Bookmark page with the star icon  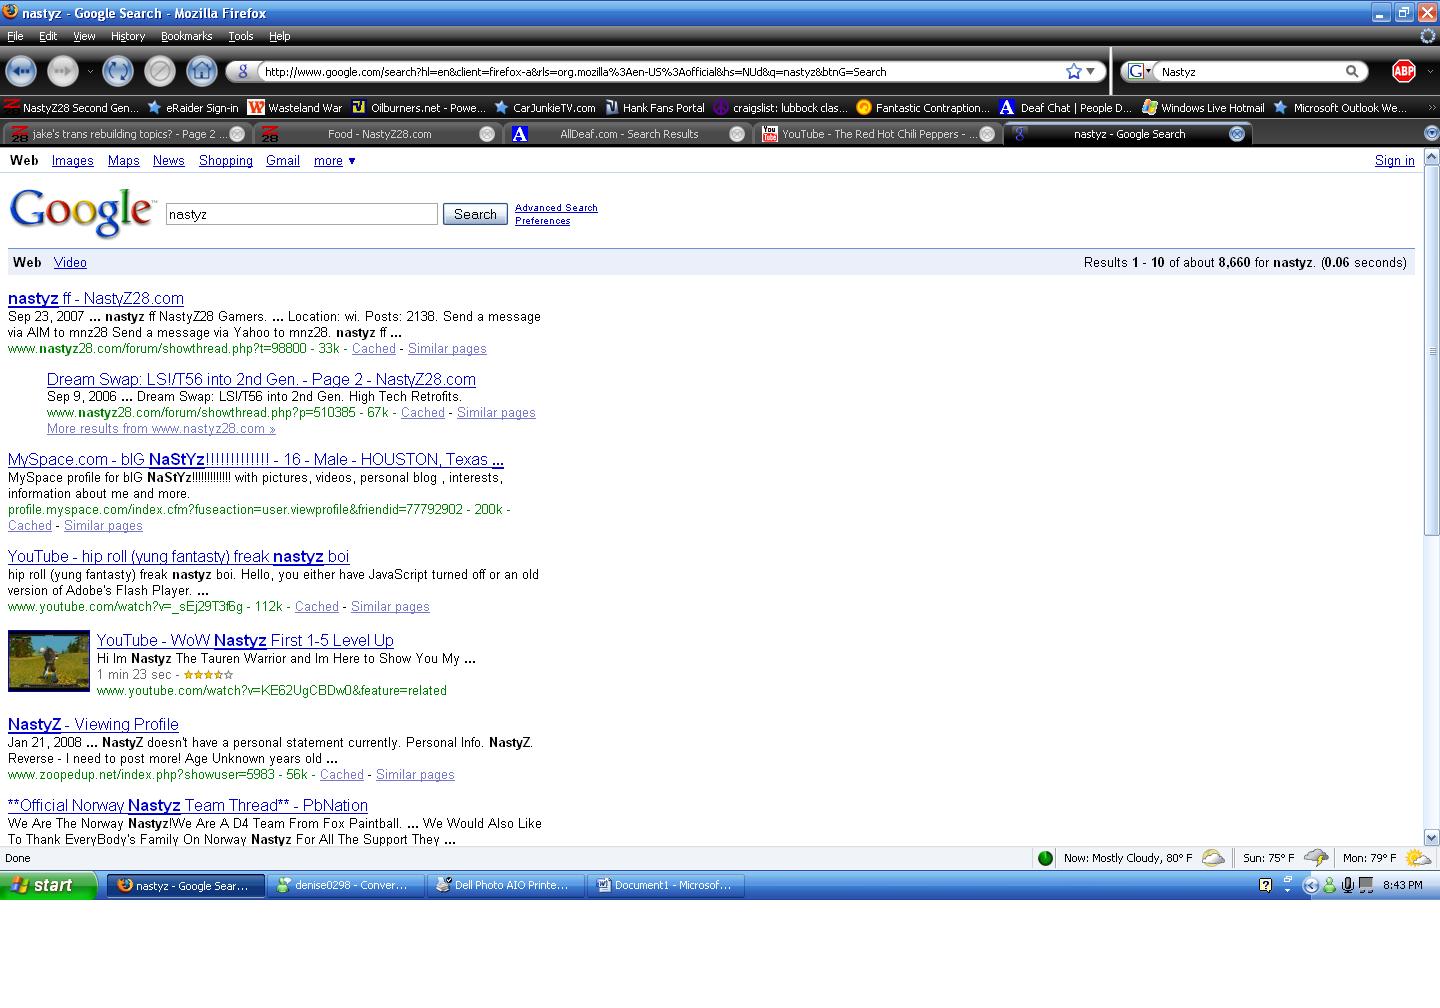click(1073, 71)
